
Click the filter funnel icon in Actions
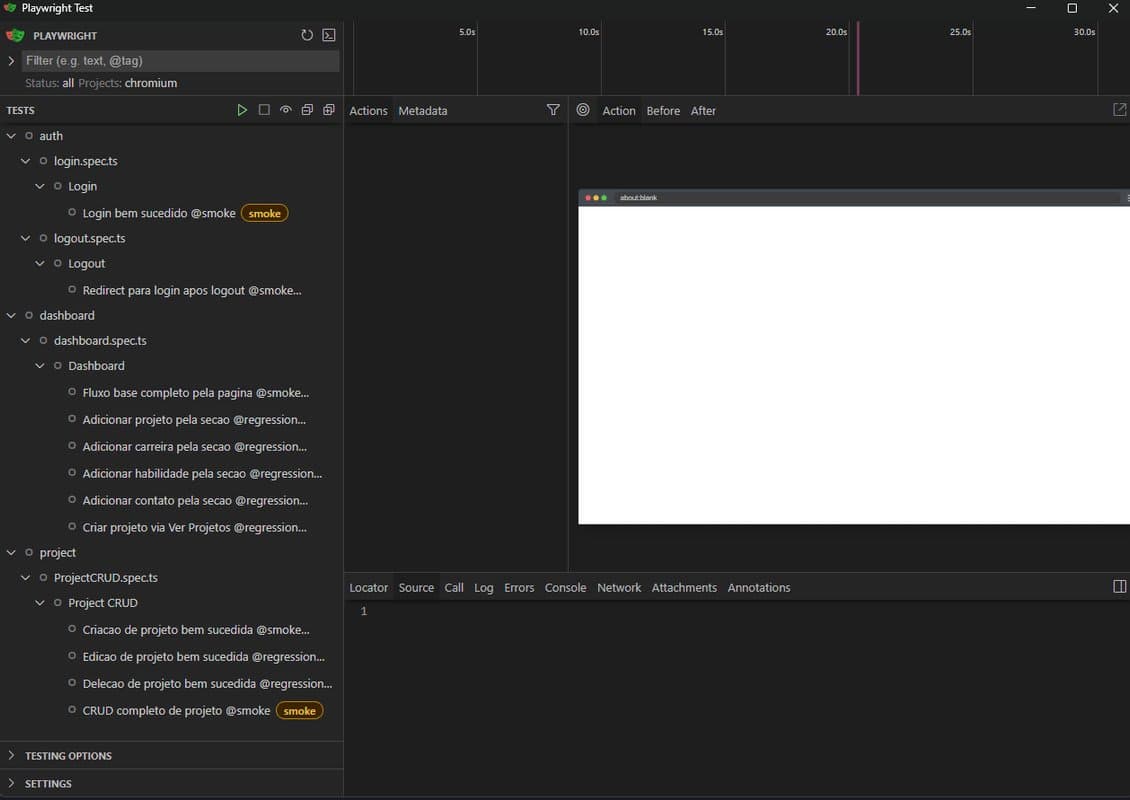point(553,110)
